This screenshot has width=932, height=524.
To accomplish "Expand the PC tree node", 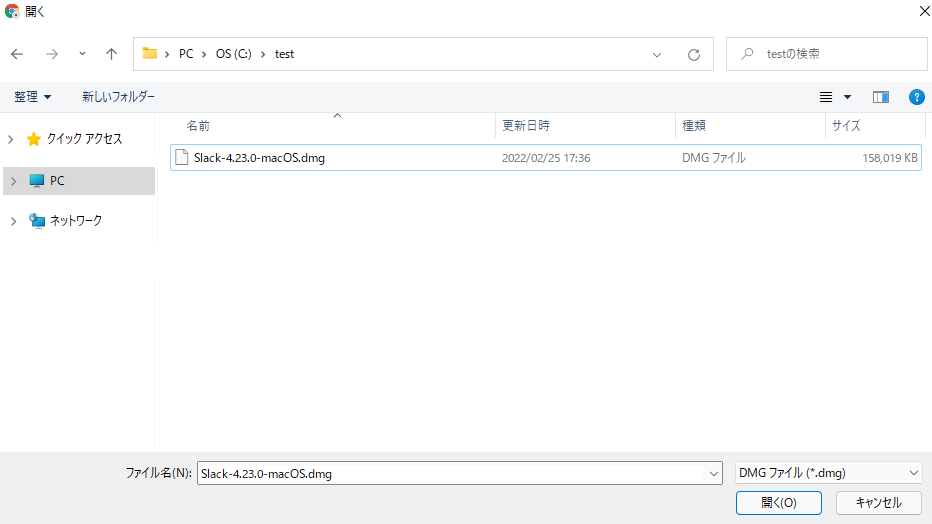I will tap(13, 181).
